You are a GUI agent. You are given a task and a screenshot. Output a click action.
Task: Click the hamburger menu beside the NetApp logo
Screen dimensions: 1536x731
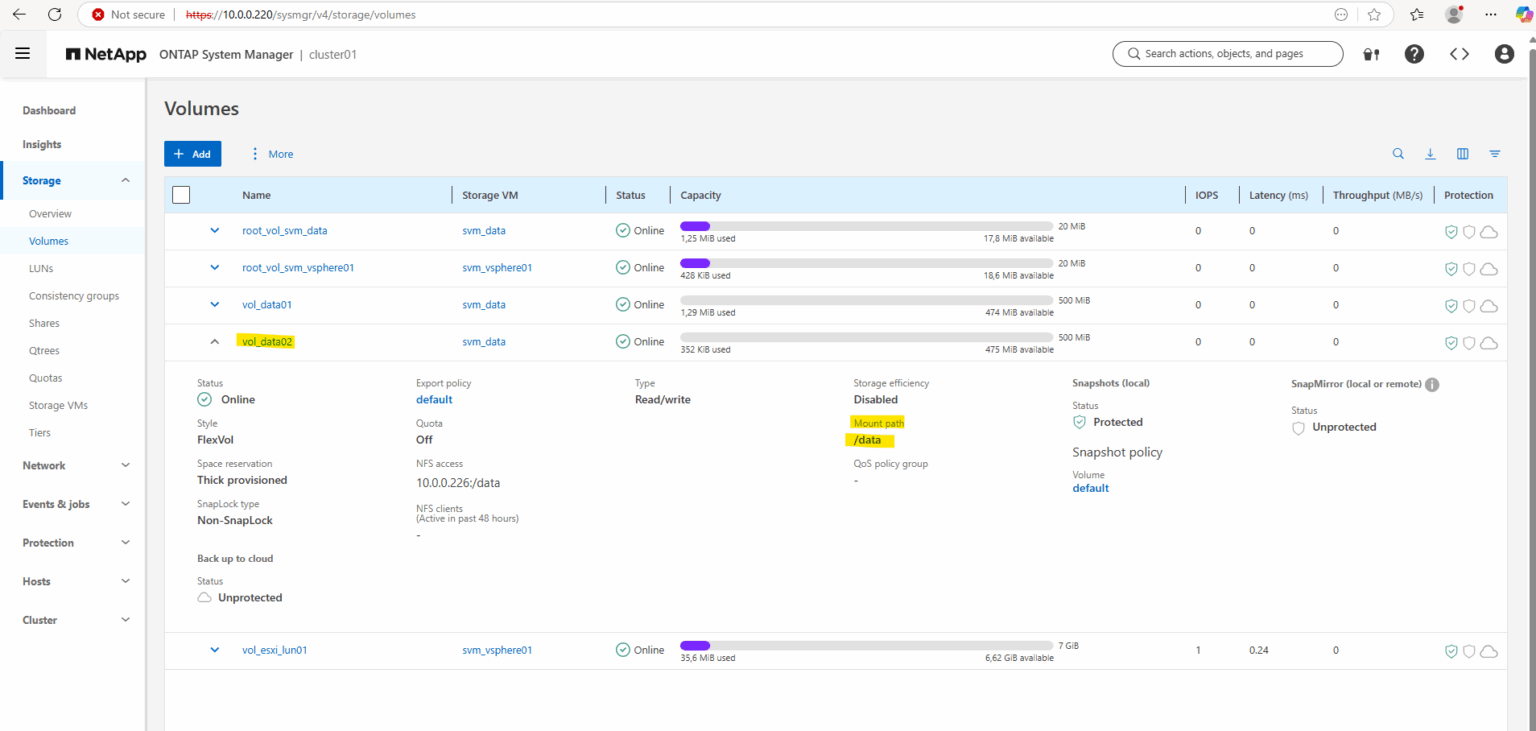pyautogui.click(x=23, y=53)
